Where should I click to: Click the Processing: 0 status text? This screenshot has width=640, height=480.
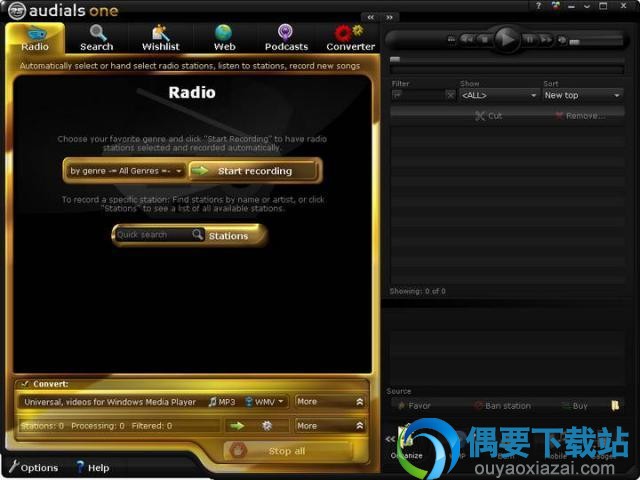tap(98, 426)
